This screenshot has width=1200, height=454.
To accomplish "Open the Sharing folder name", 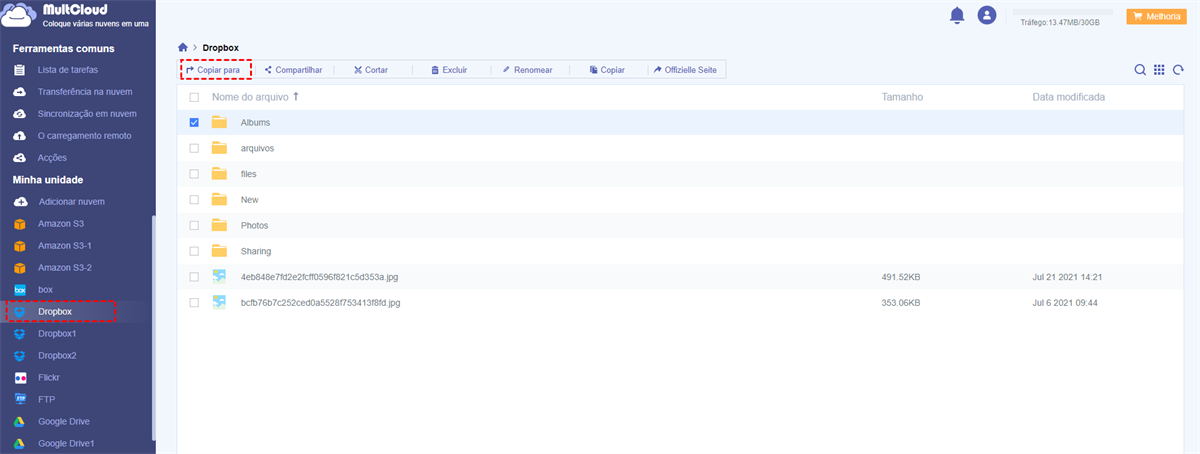I will (x=256, y=251).
